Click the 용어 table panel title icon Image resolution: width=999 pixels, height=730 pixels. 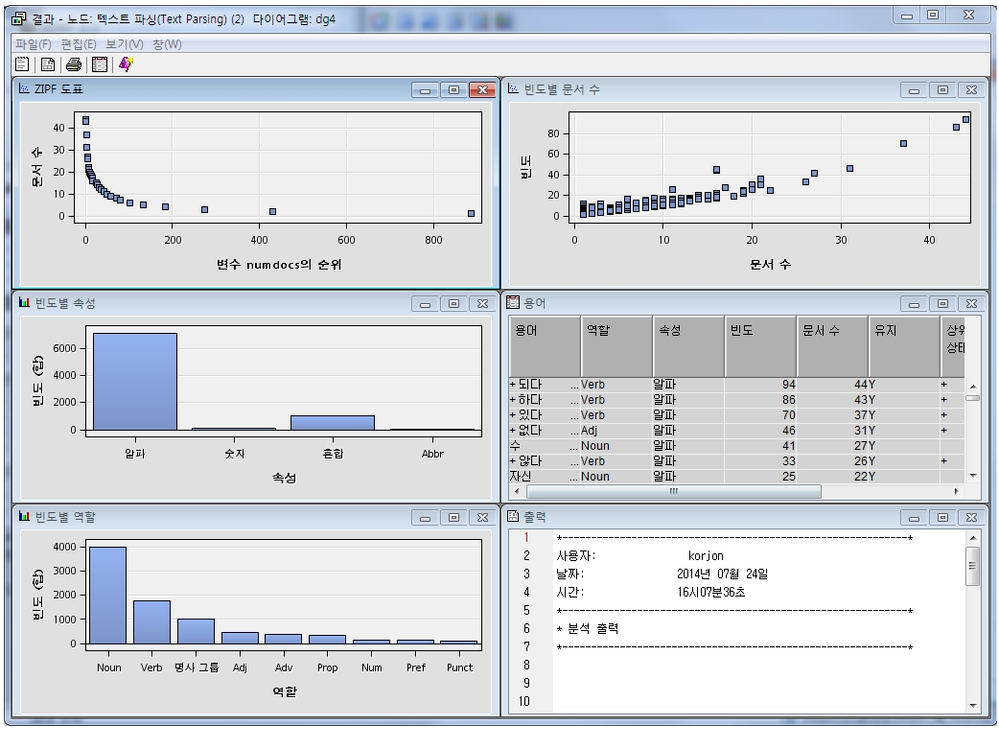pos(513,303)
